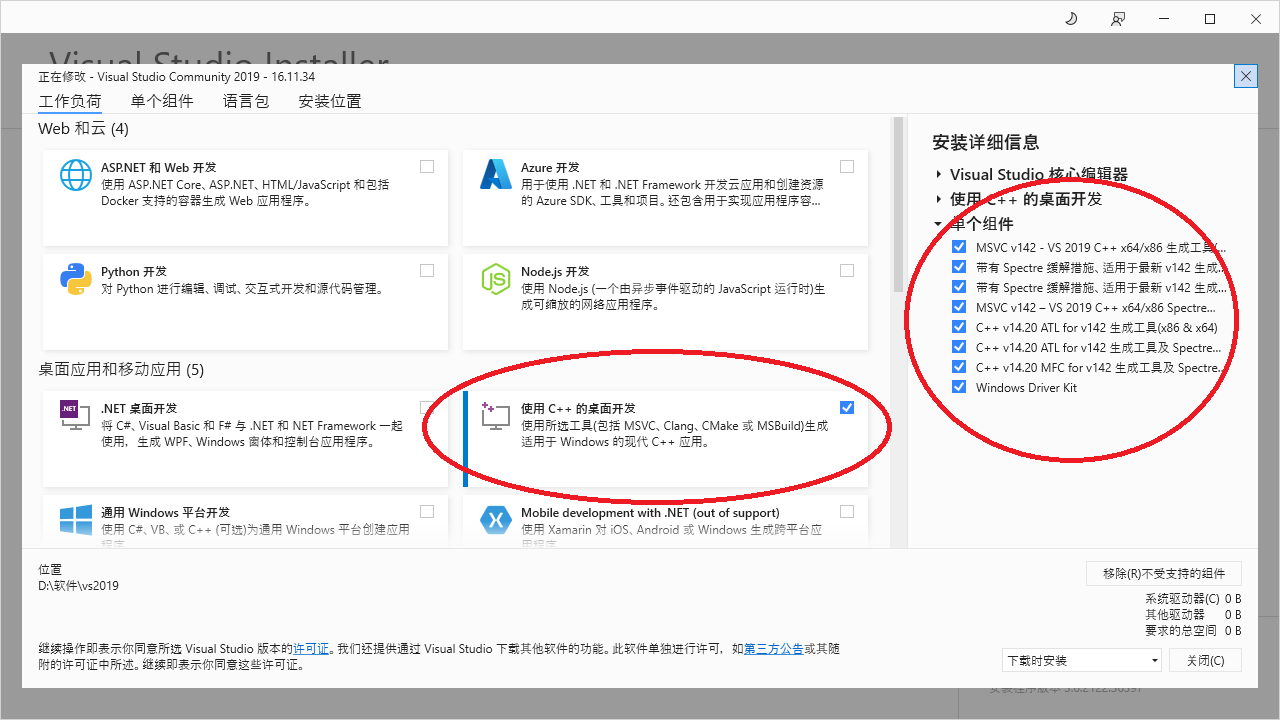Select the 使用 C++ 的桌面开发 workload card title

click(578, 409)
